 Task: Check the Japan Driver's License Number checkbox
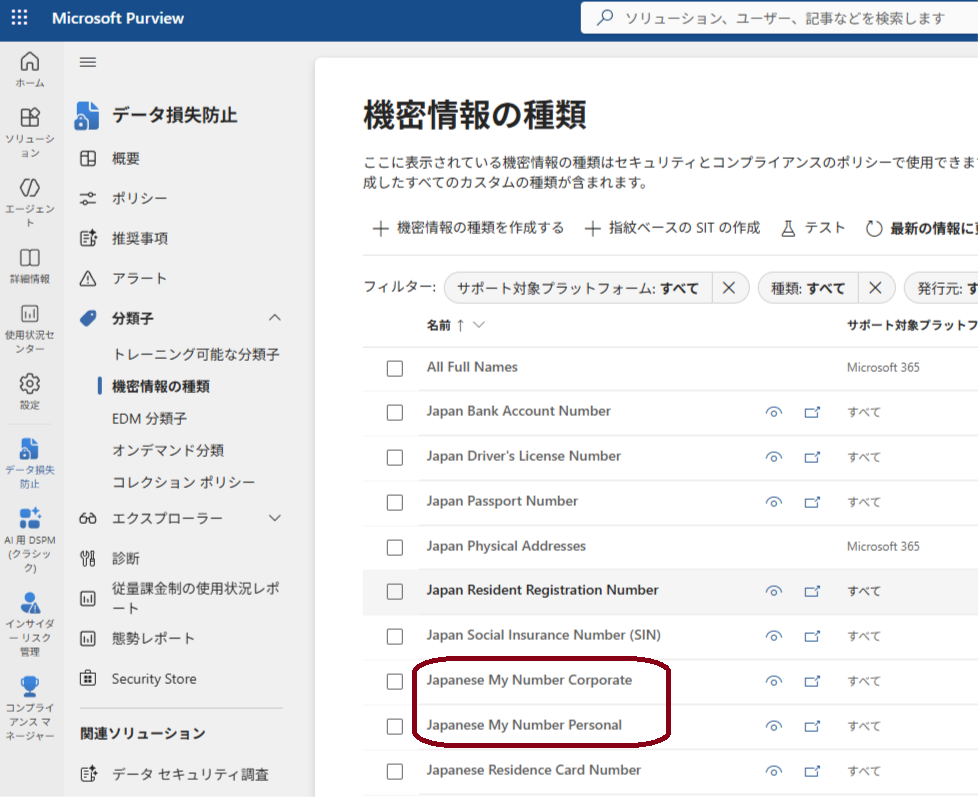coord(395,457)
